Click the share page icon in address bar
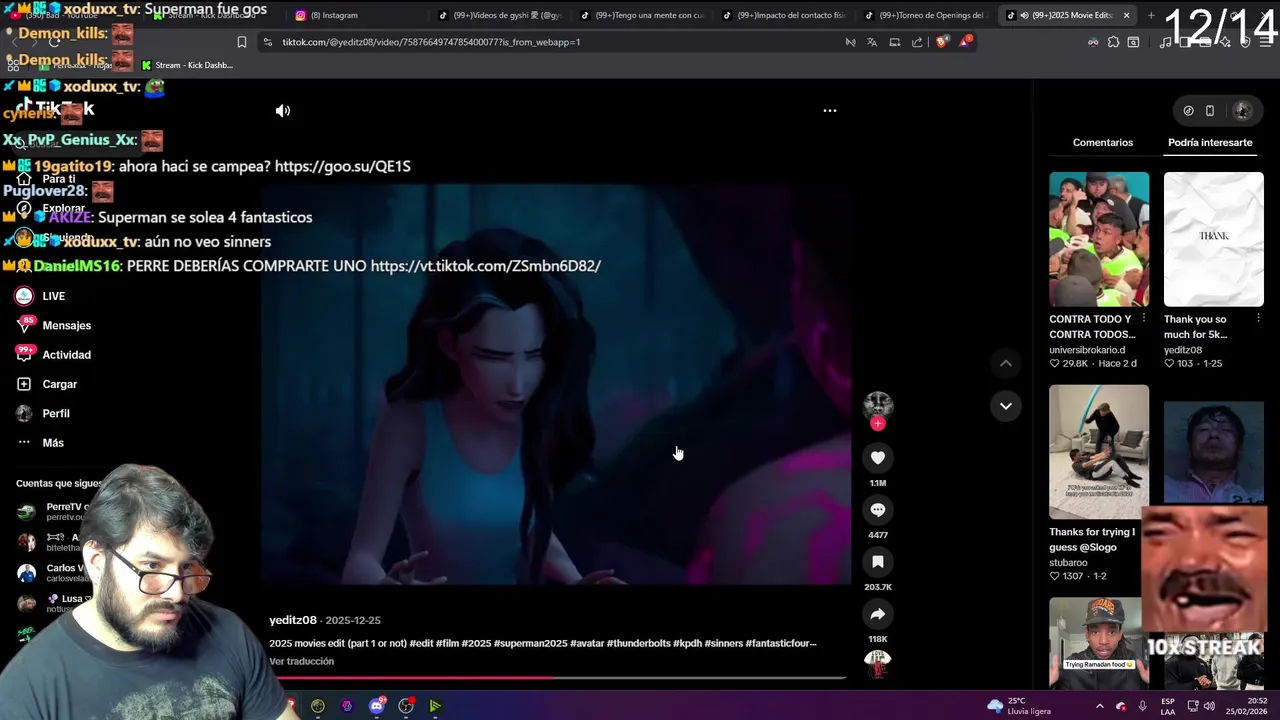This screenshot has height=720, width=1280. pos(917,42)
